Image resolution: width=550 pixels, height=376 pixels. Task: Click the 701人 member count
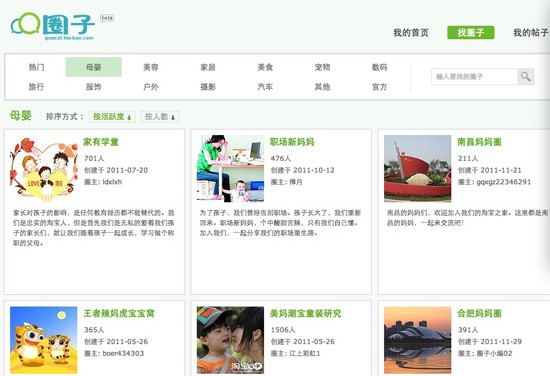(x=94, y=158)
